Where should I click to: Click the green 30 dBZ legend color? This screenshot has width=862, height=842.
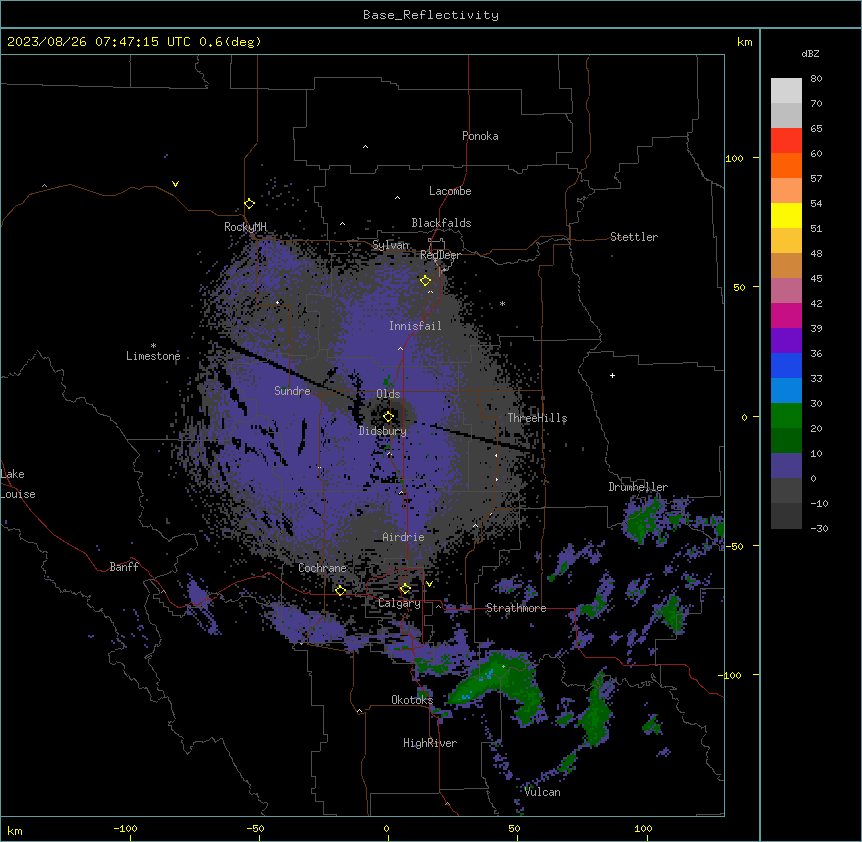pos(786,416)
